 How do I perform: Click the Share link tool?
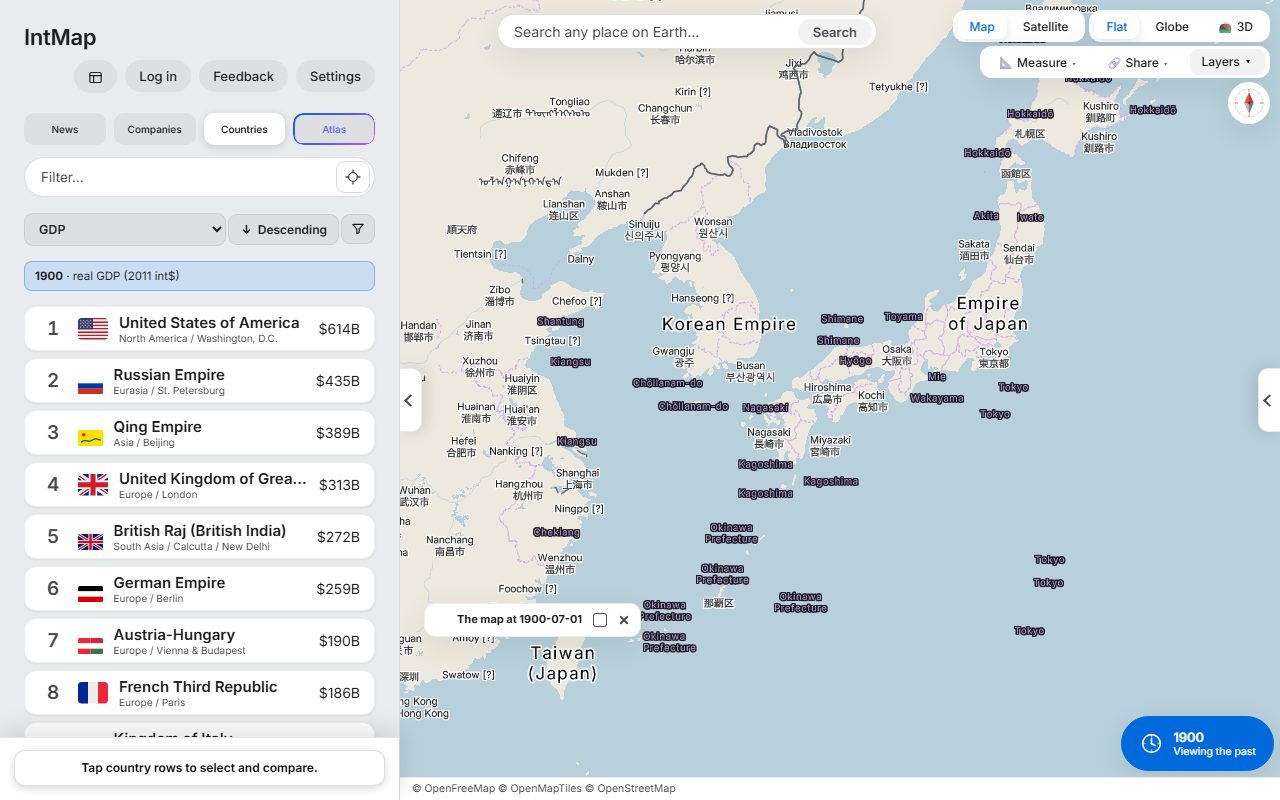[x=1138, y=62]
